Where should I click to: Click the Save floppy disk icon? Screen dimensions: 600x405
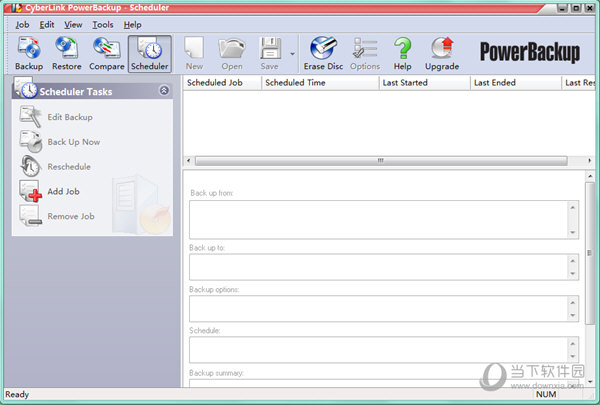pos(270,48)
